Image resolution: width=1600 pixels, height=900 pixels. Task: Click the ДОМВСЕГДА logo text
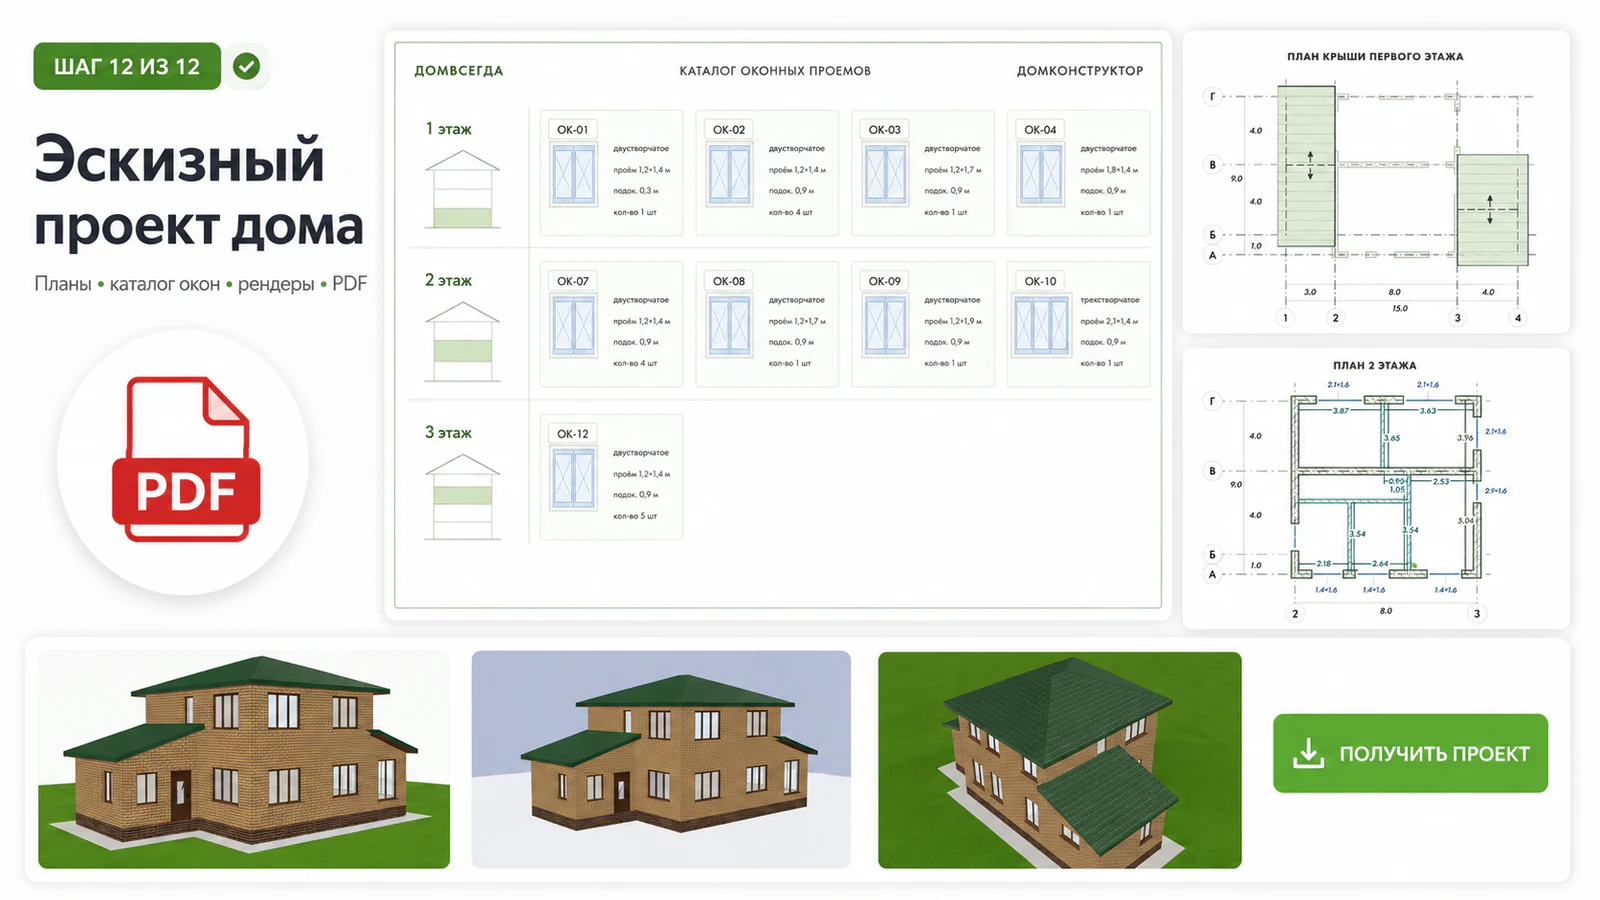(459, 71)
